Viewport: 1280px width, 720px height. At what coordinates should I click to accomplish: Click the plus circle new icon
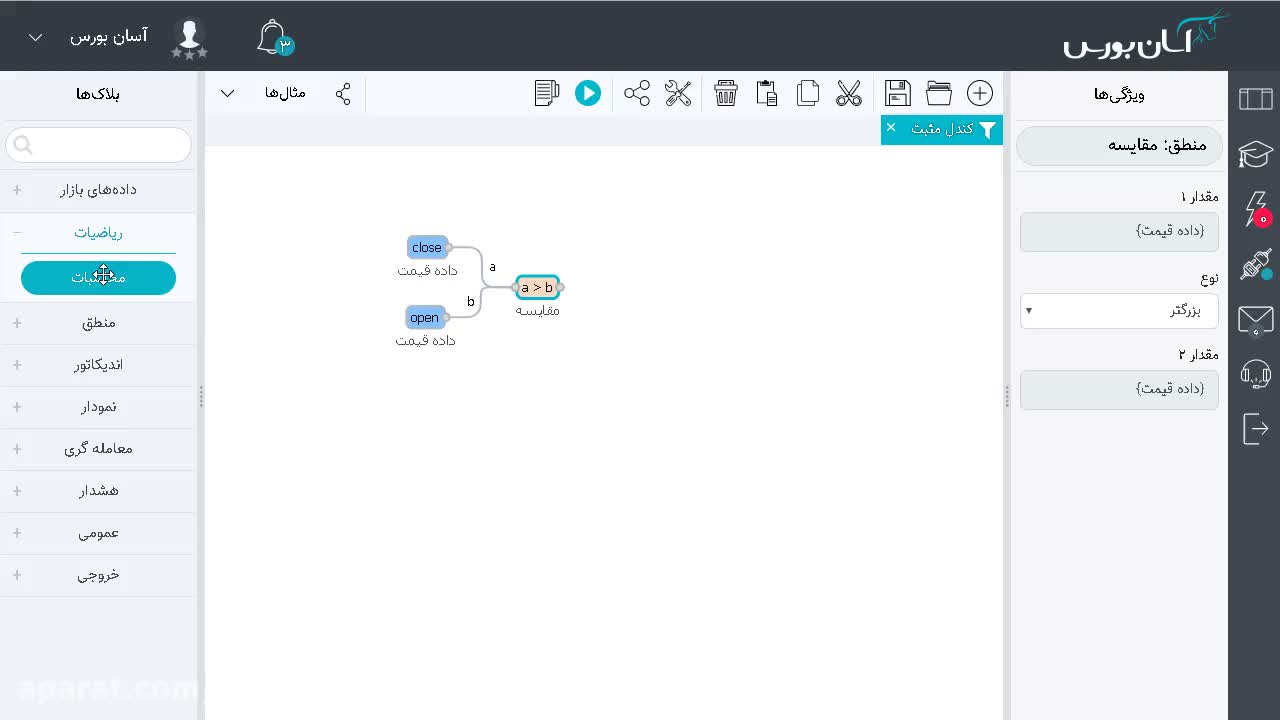click(980, 93)
